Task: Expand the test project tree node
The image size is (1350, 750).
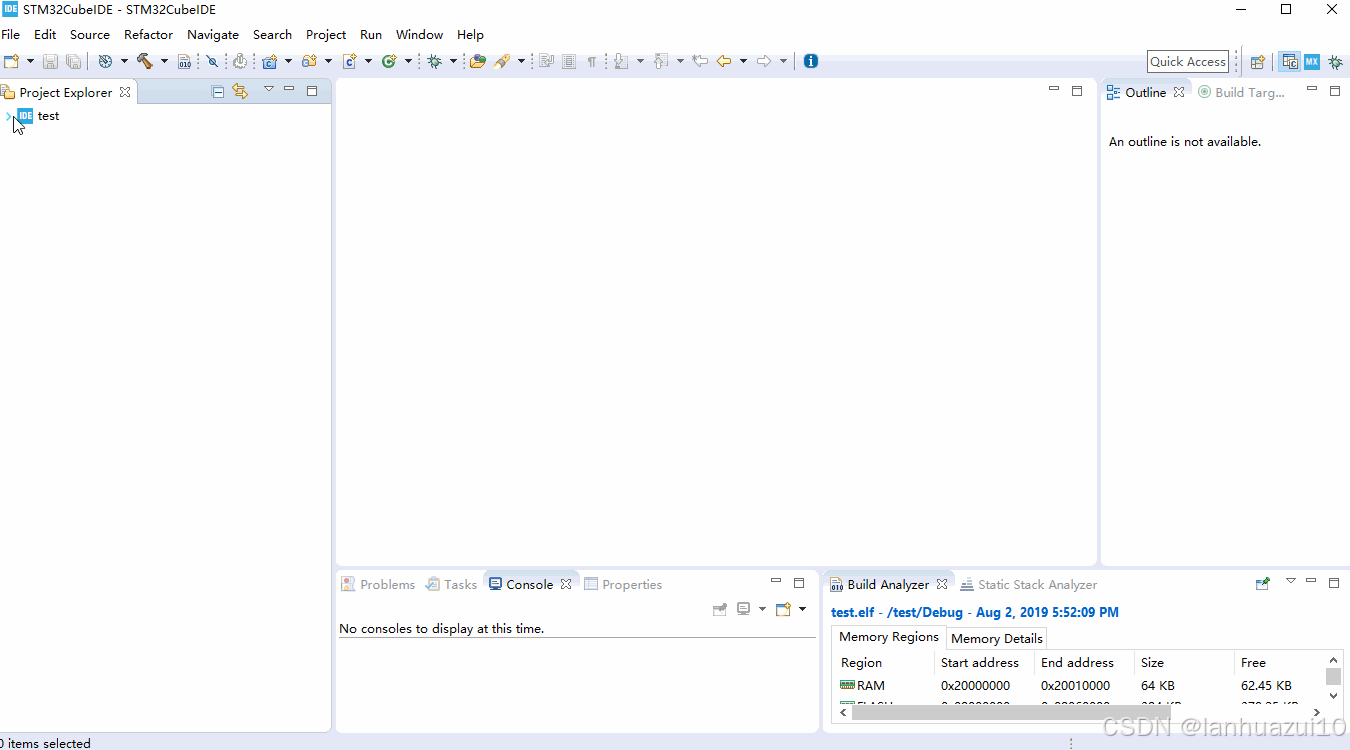Action: click(9, 116)
